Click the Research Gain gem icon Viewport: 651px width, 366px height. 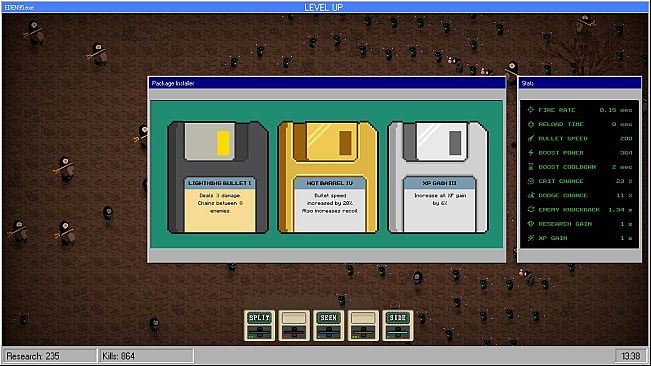(x=531, y=224)
